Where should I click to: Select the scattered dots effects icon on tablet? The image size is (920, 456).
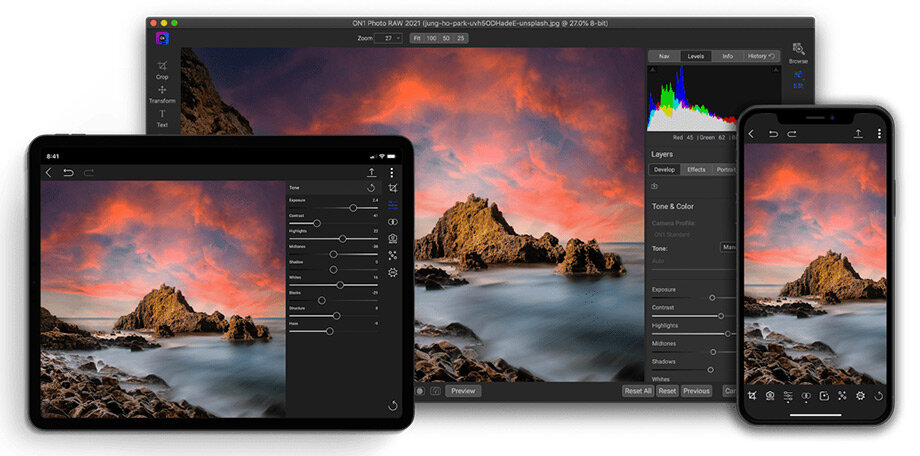(x=393, y=255)
